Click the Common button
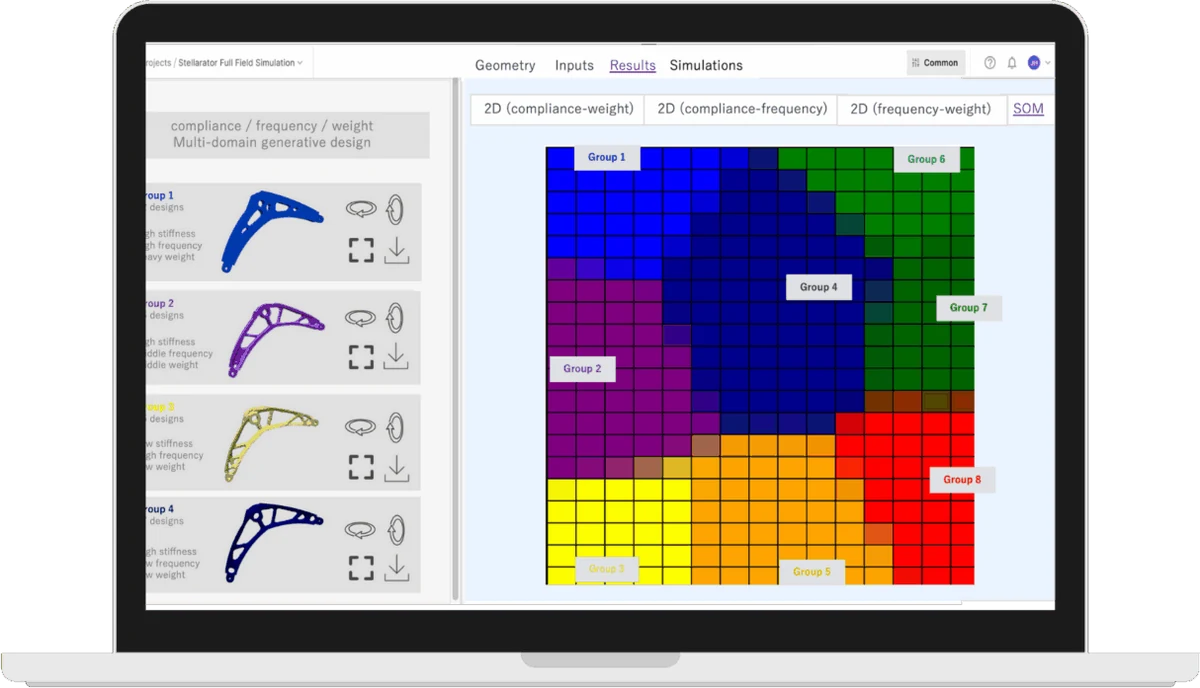The width and height of the screenshot is (1200, 688). [935, 63]
